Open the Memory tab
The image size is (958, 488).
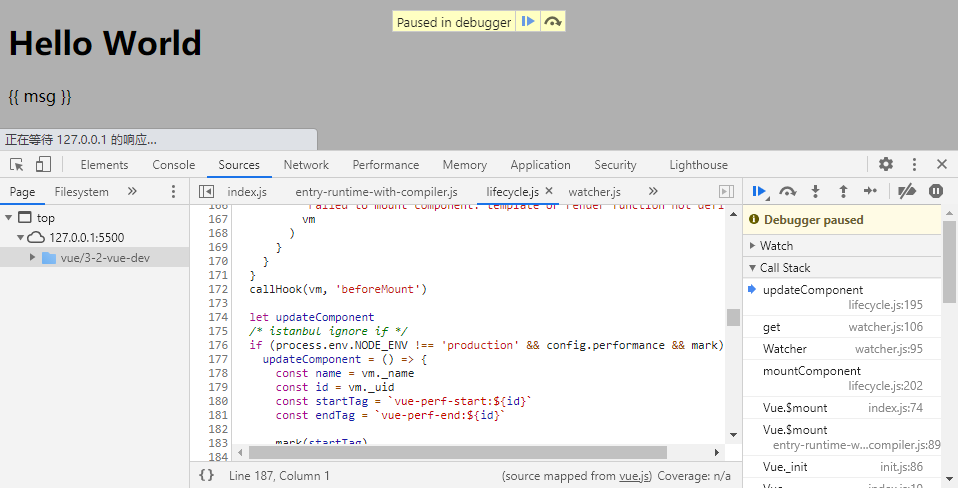[464, 165]
